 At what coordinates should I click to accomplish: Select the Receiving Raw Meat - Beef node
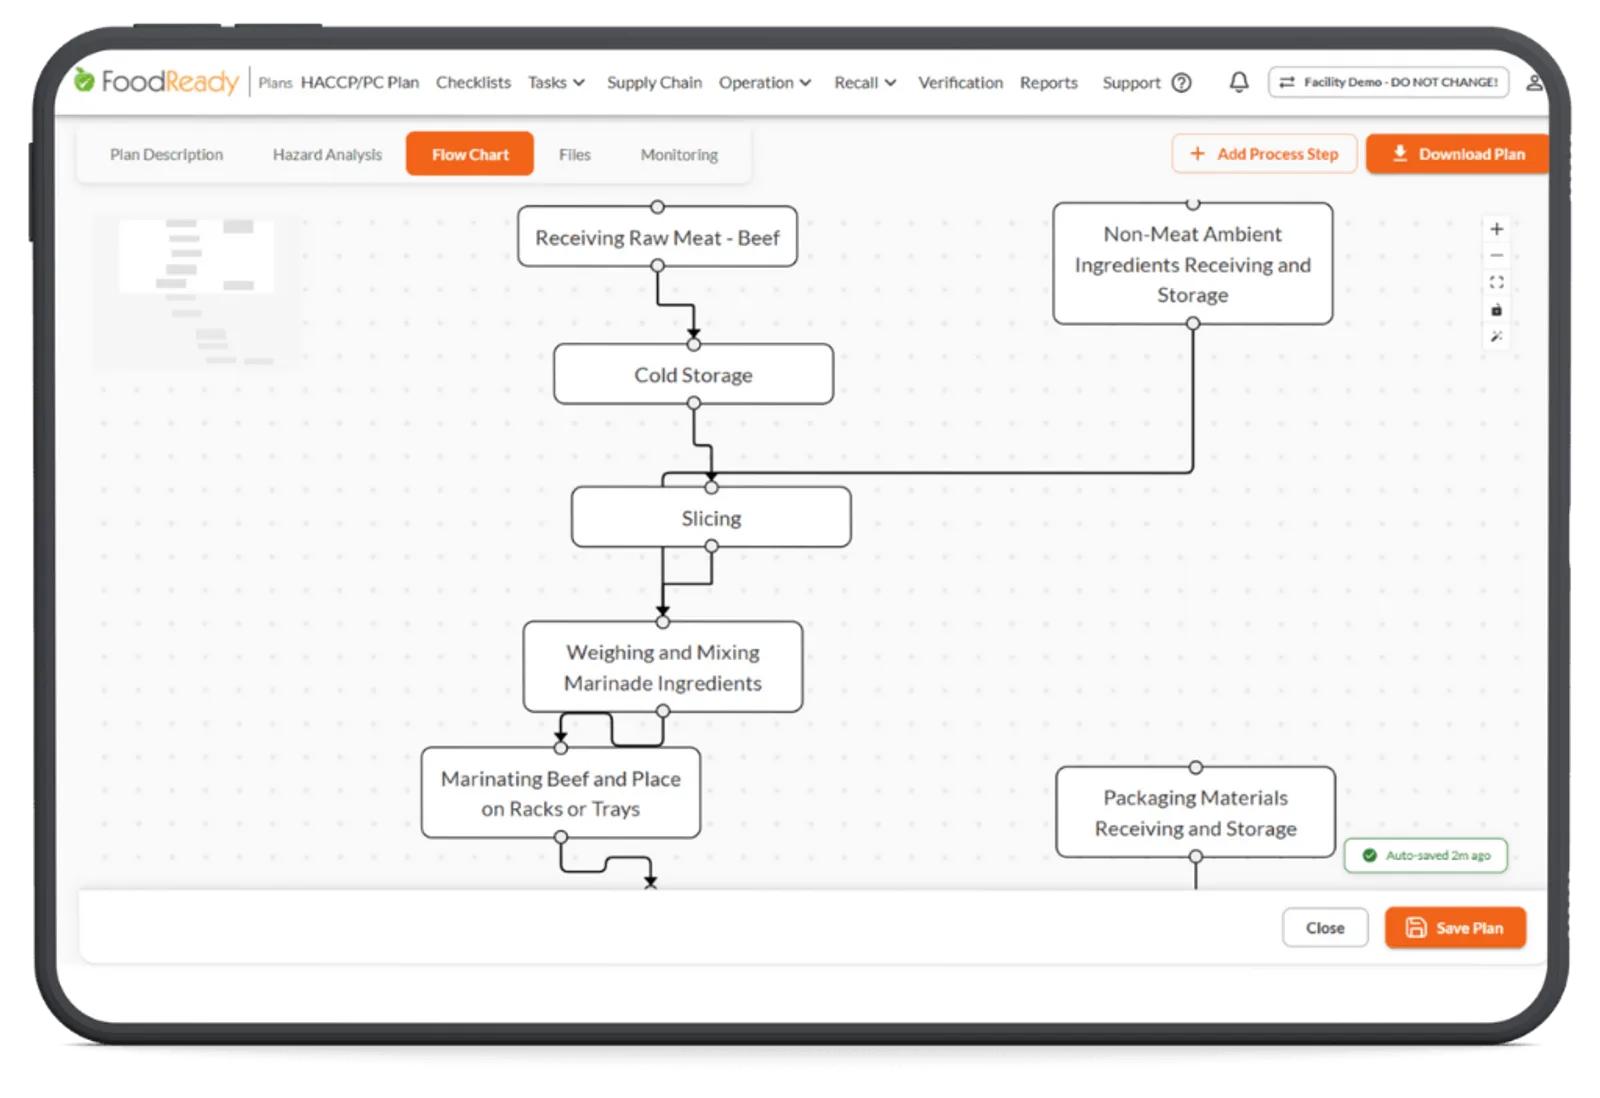[657, 238]
